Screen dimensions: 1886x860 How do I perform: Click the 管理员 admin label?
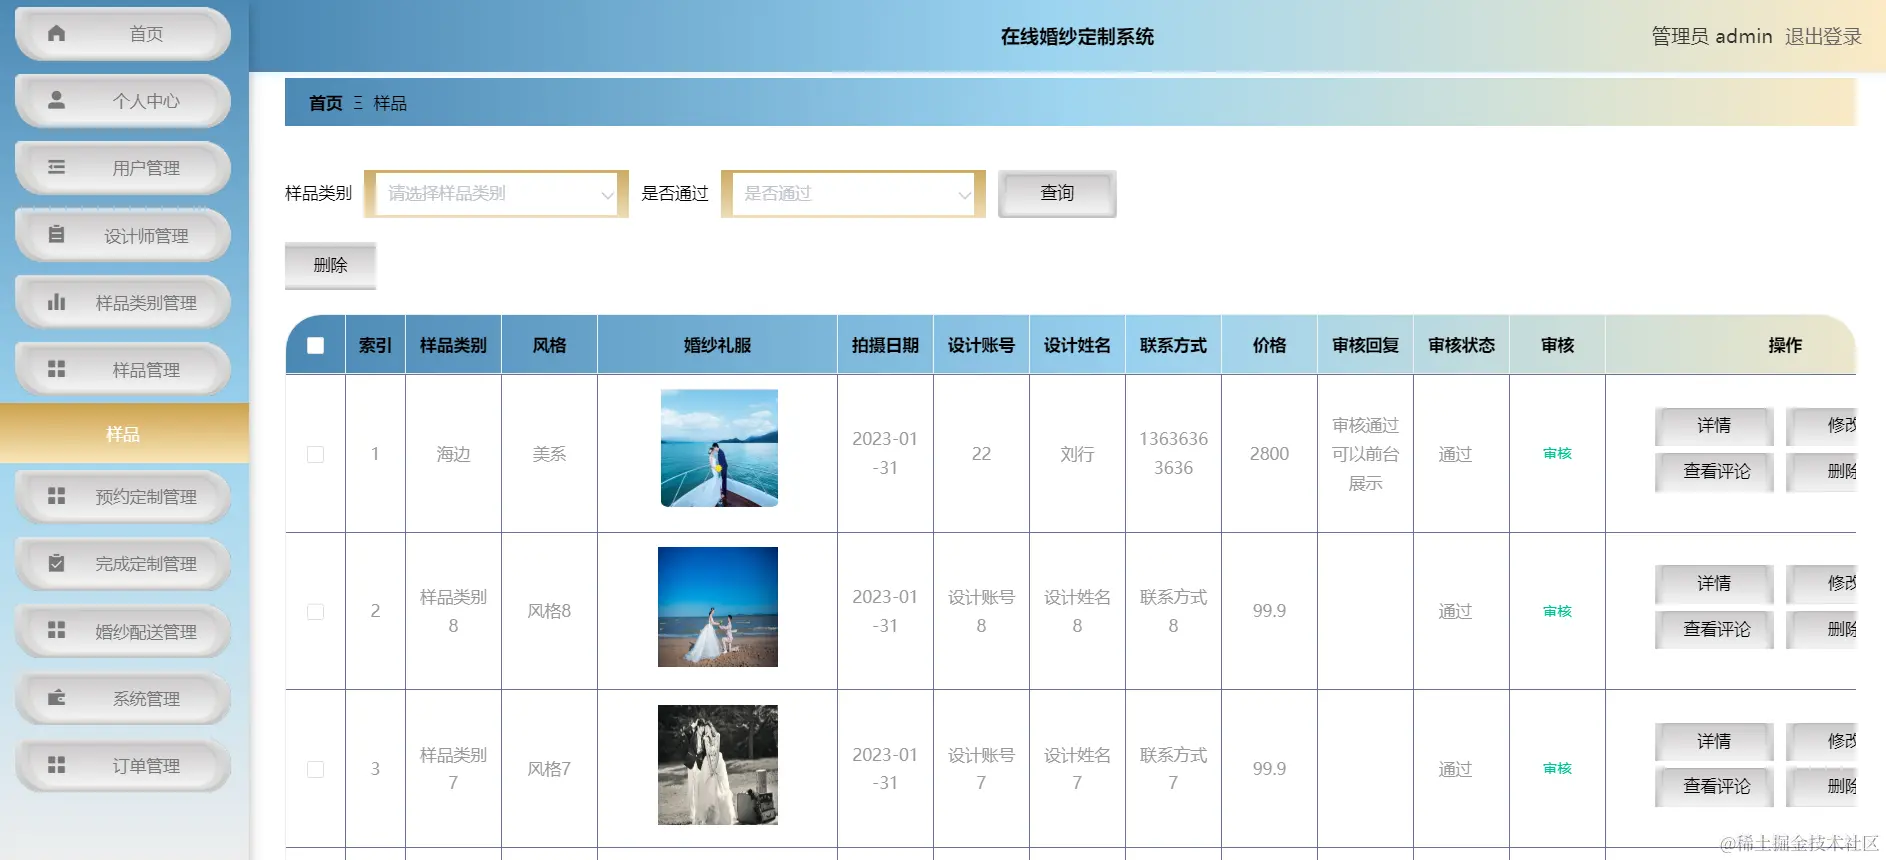1711,36
